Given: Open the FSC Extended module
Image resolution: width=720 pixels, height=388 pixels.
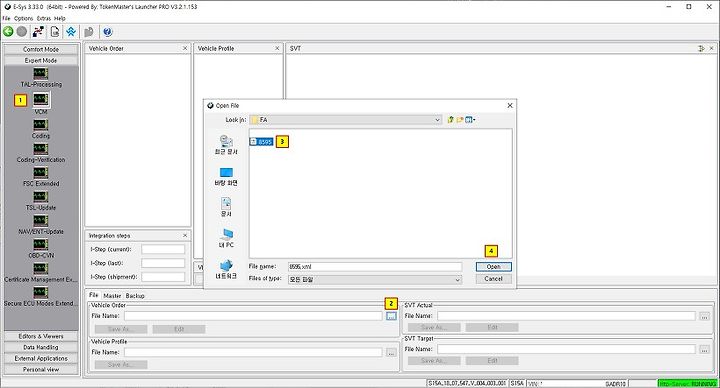Looking at the screenshot, I should [x=41, y=177].
